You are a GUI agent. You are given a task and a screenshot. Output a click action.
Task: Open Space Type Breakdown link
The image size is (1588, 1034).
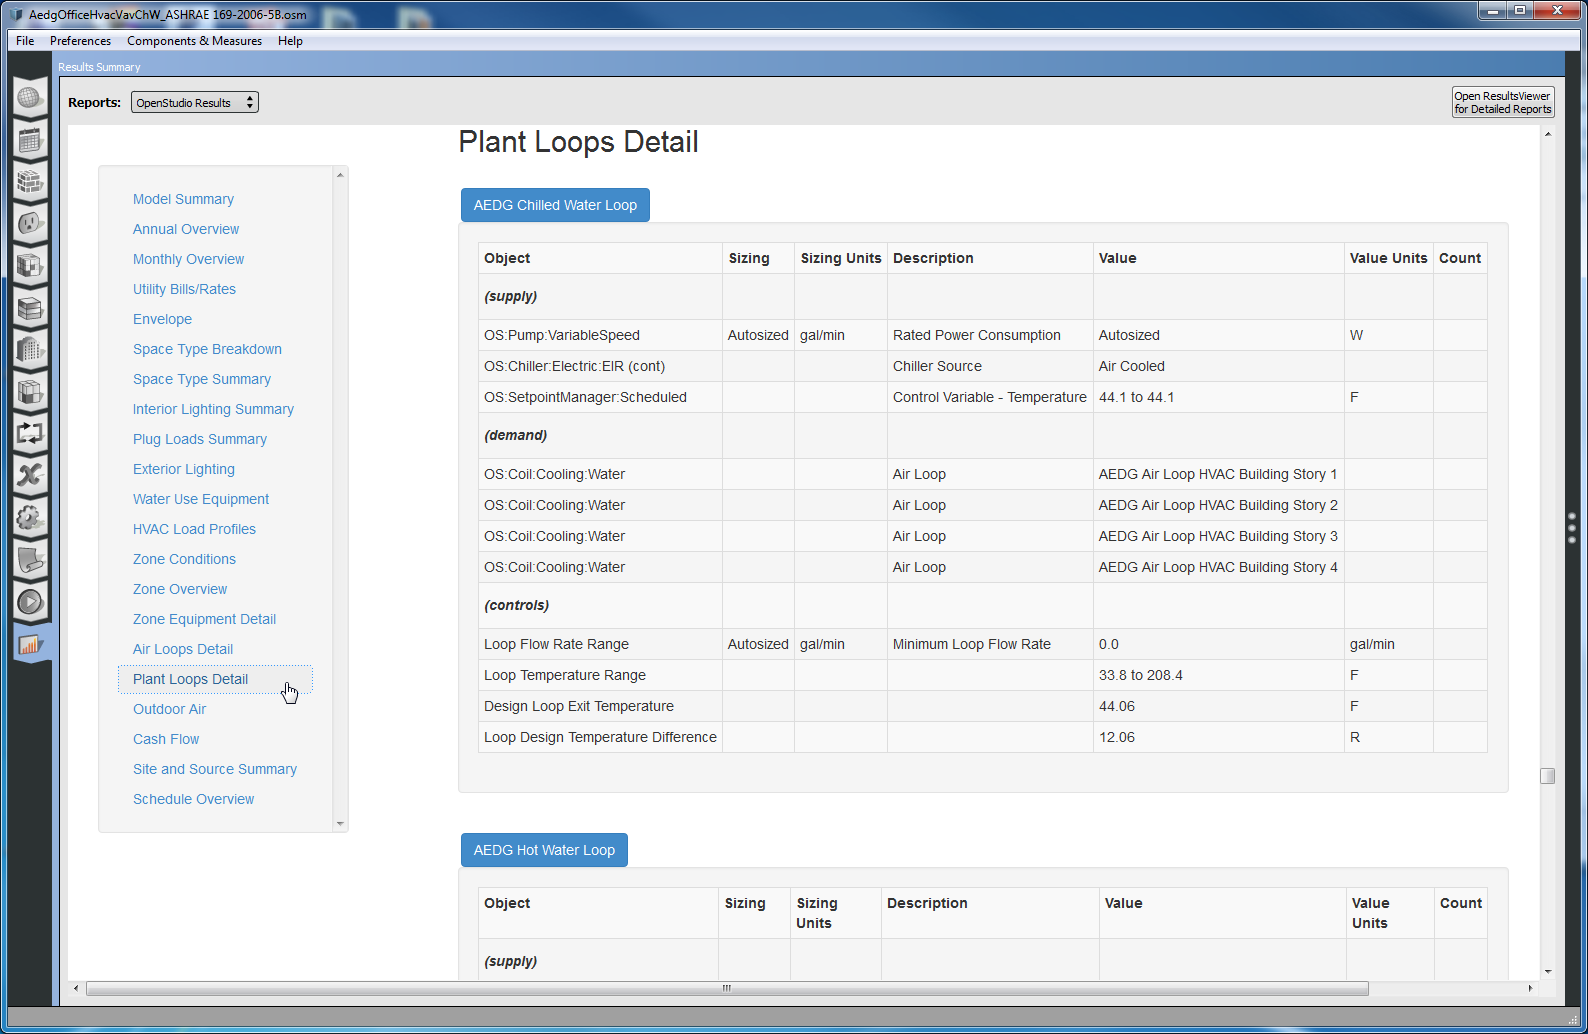click(x=207, y=349)
